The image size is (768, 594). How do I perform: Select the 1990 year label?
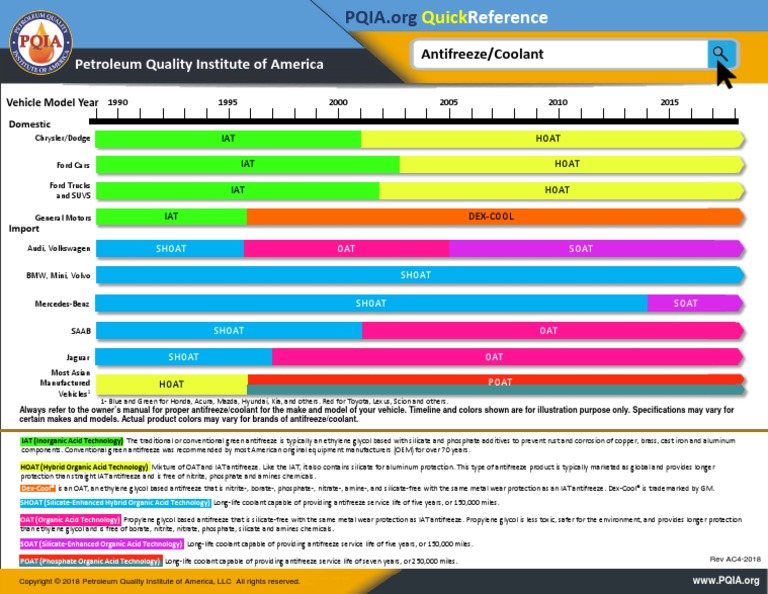(118, 102)
